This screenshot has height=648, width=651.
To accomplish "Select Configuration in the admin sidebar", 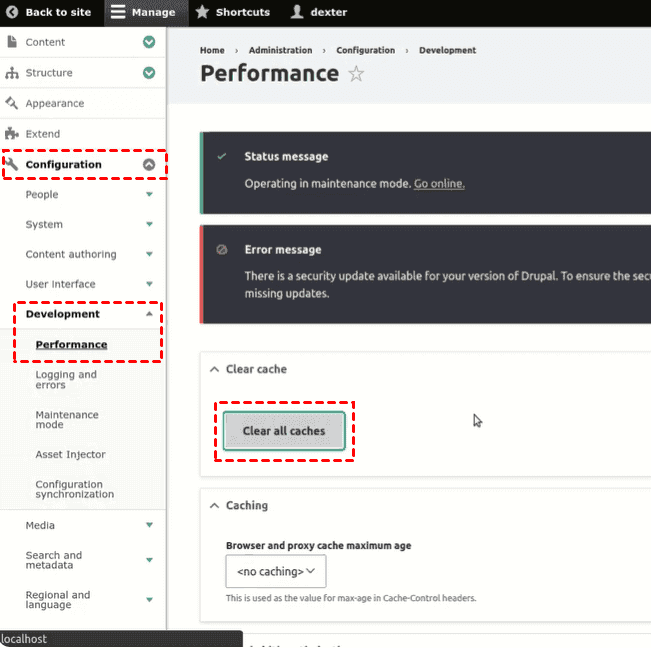I will (64, 164).
